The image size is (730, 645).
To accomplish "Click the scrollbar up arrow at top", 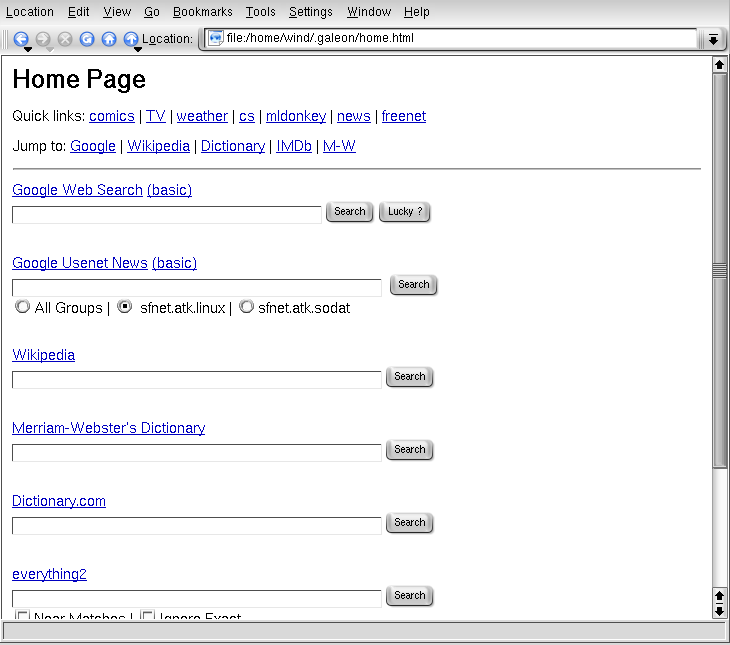I will 718,65.
